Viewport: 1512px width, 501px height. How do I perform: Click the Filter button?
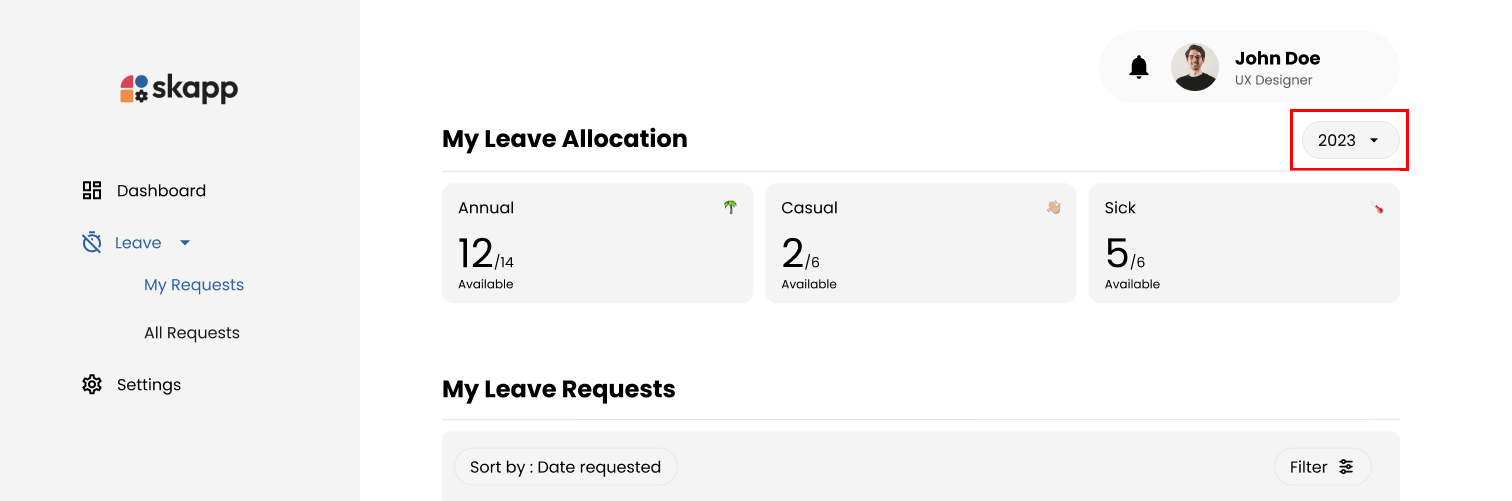point(1321,466)
